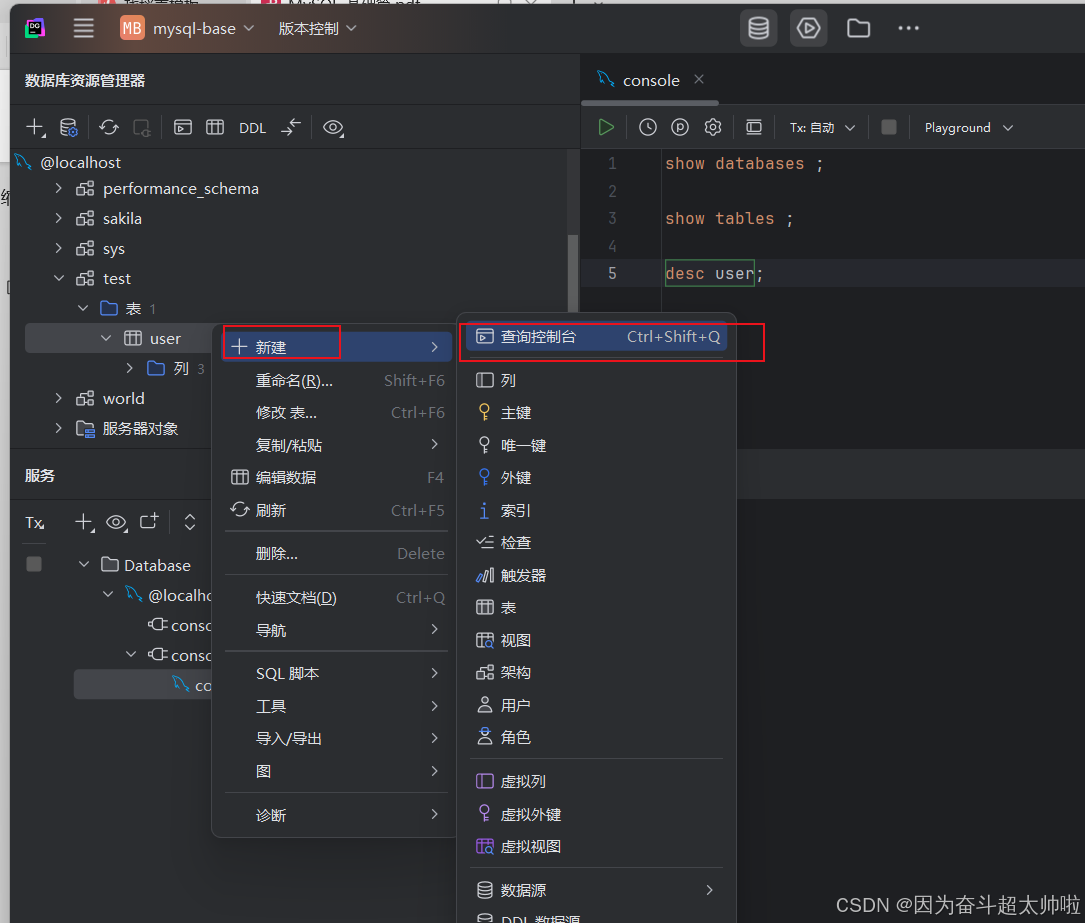Collapse the test schema node
1085x923 pixels.
tap(59, 278)
